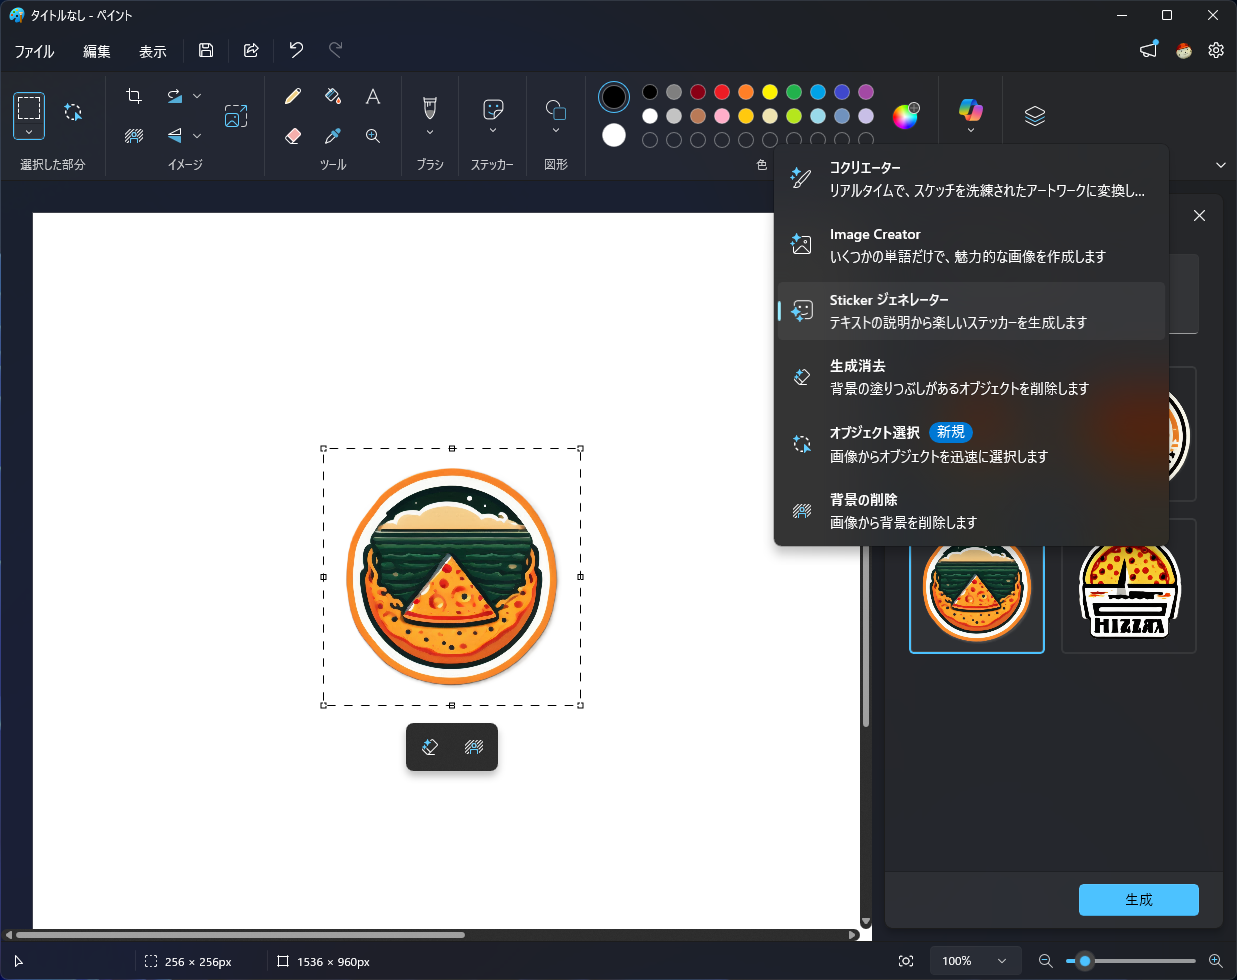Select the Pencil tool
This screenshot has height=980, width=1237.
(x=293, y=96)
